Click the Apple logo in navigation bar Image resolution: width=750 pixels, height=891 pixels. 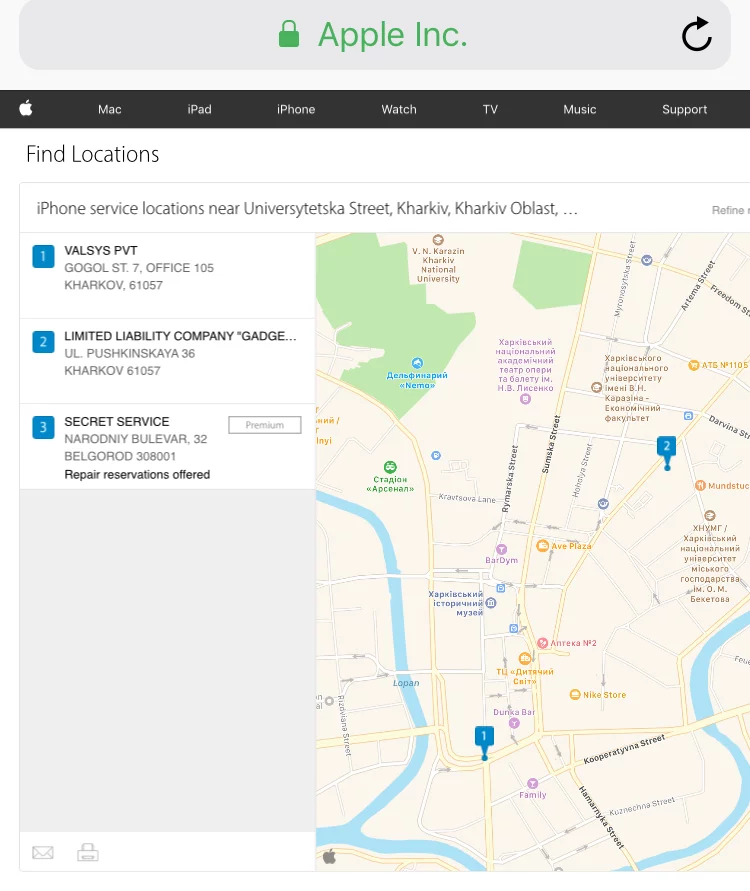(26, 109)
